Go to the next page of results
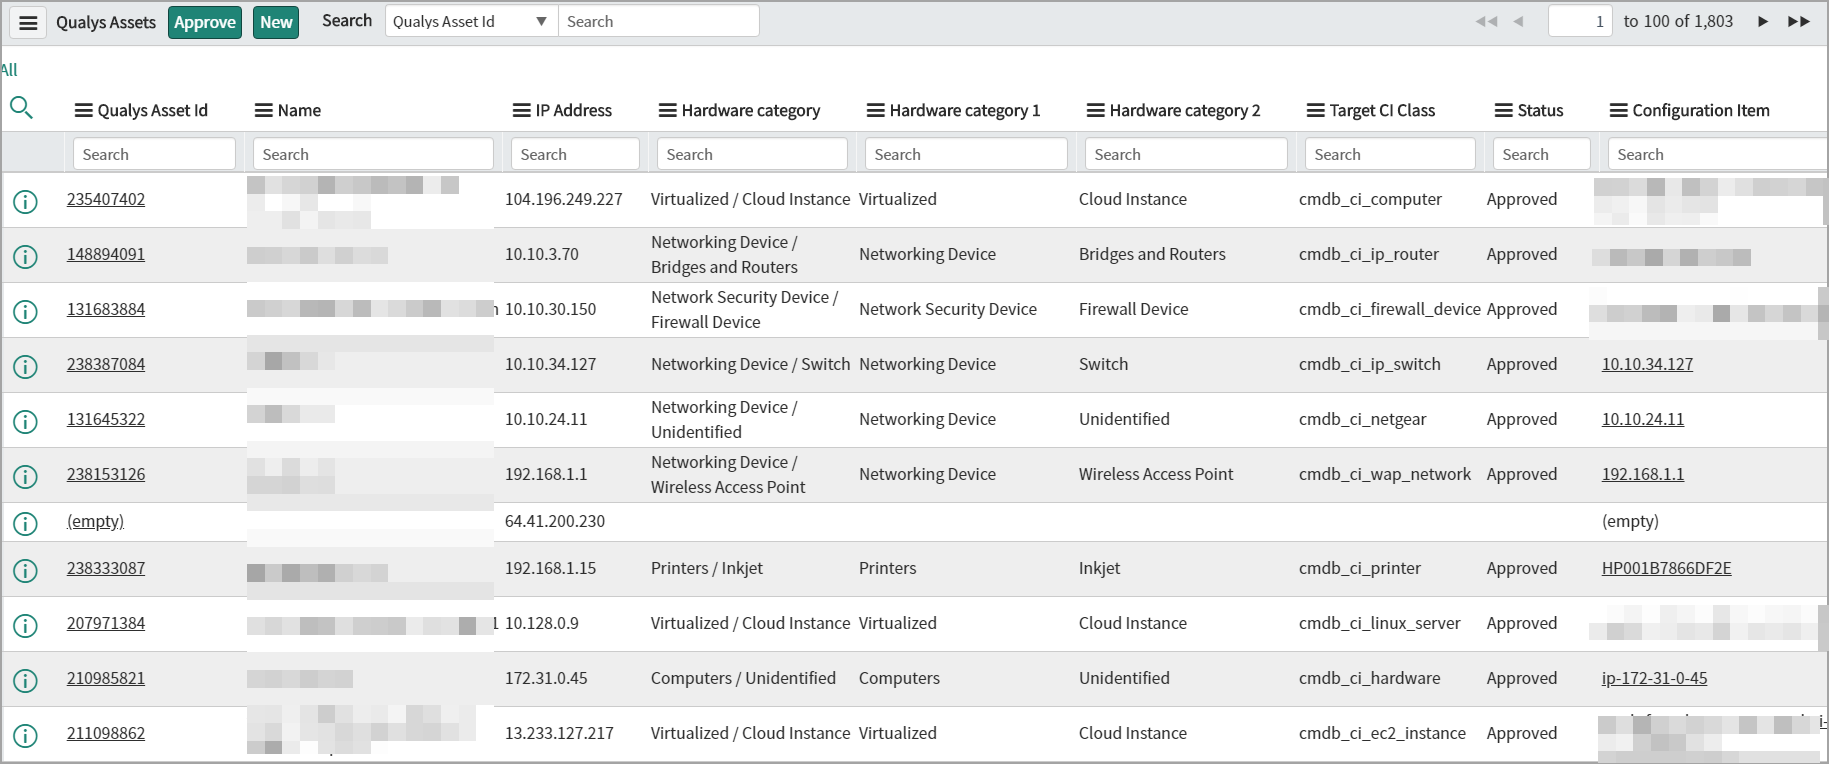This screenshot has height=764, width=1829. tap(1763, 22)
